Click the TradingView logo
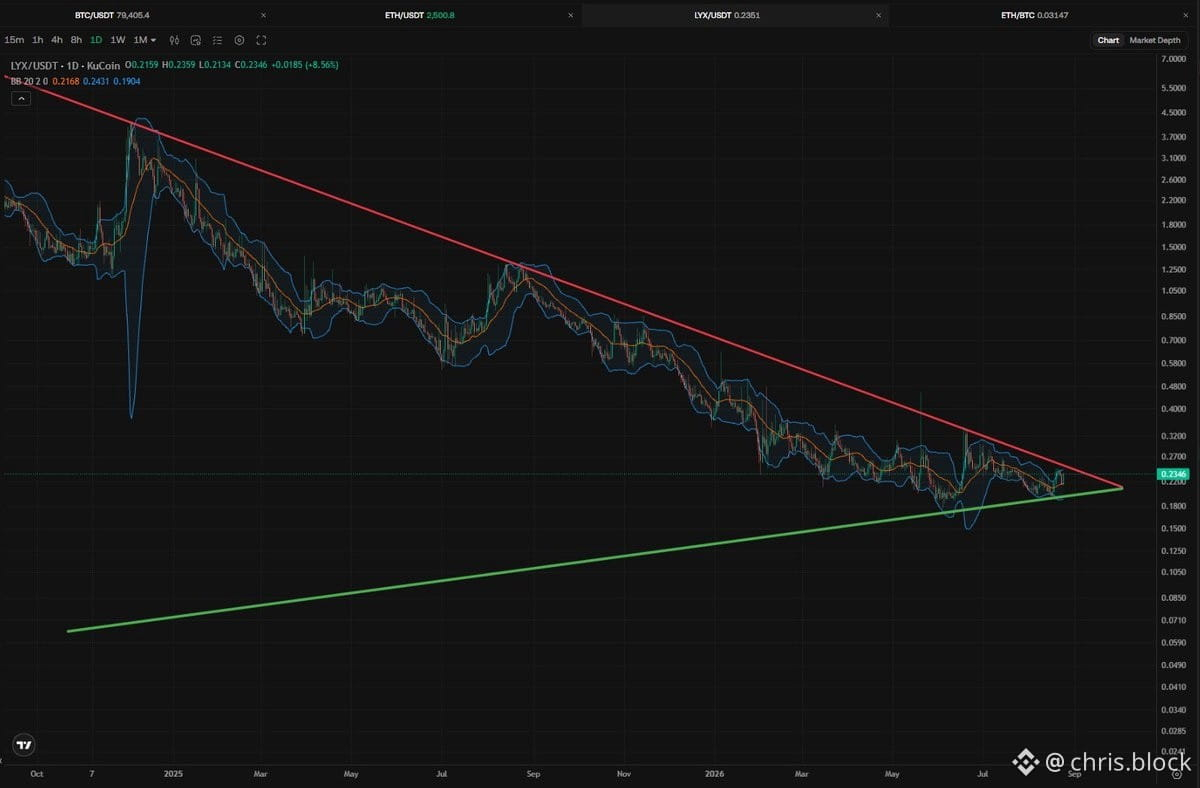The width and height of the screenshot is (1200, 788). pyautogui.click(x=23, y=745)
